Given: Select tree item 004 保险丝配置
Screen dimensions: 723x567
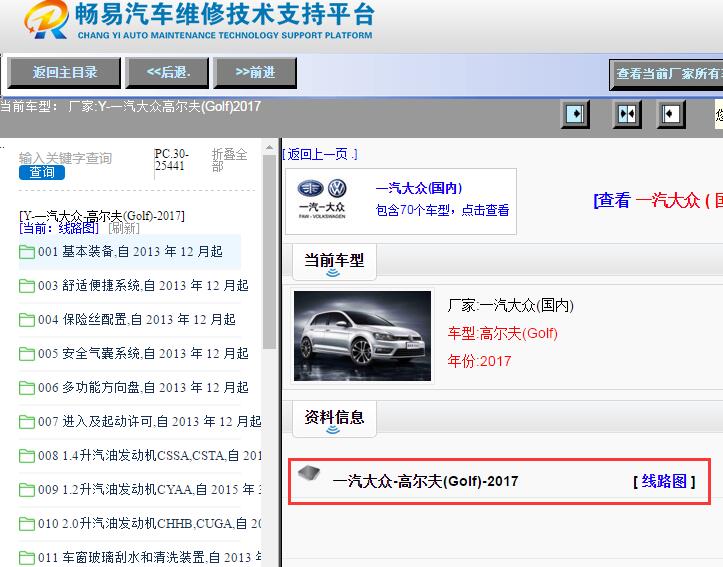Looking at the screenshot, I should (x=136, y=319).
